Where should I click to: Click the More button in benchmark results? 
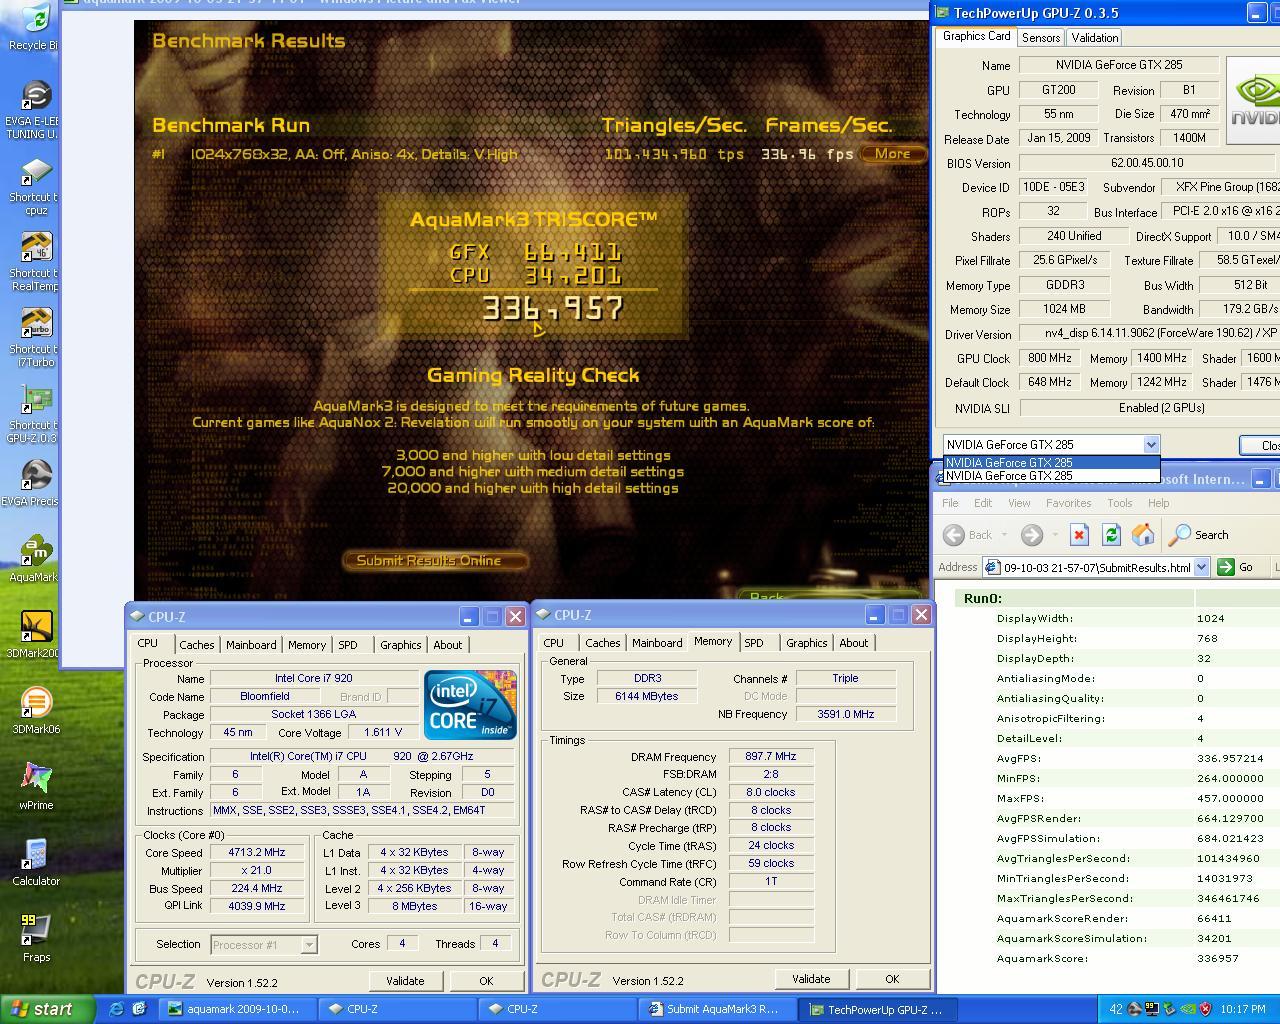click(892, 154)
